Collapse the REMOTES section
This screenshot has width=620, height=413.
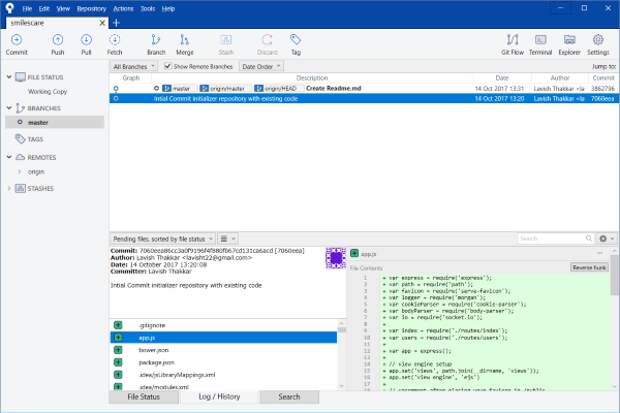[x=9, y=157]
